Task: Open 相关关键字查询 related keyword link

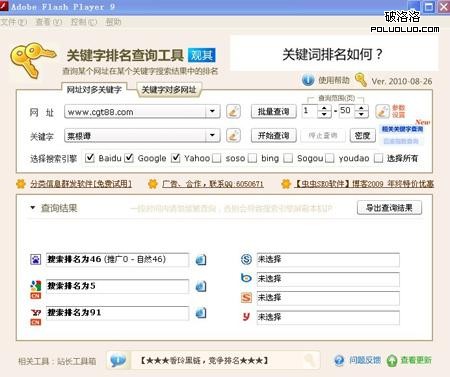Action: point(402,129)
